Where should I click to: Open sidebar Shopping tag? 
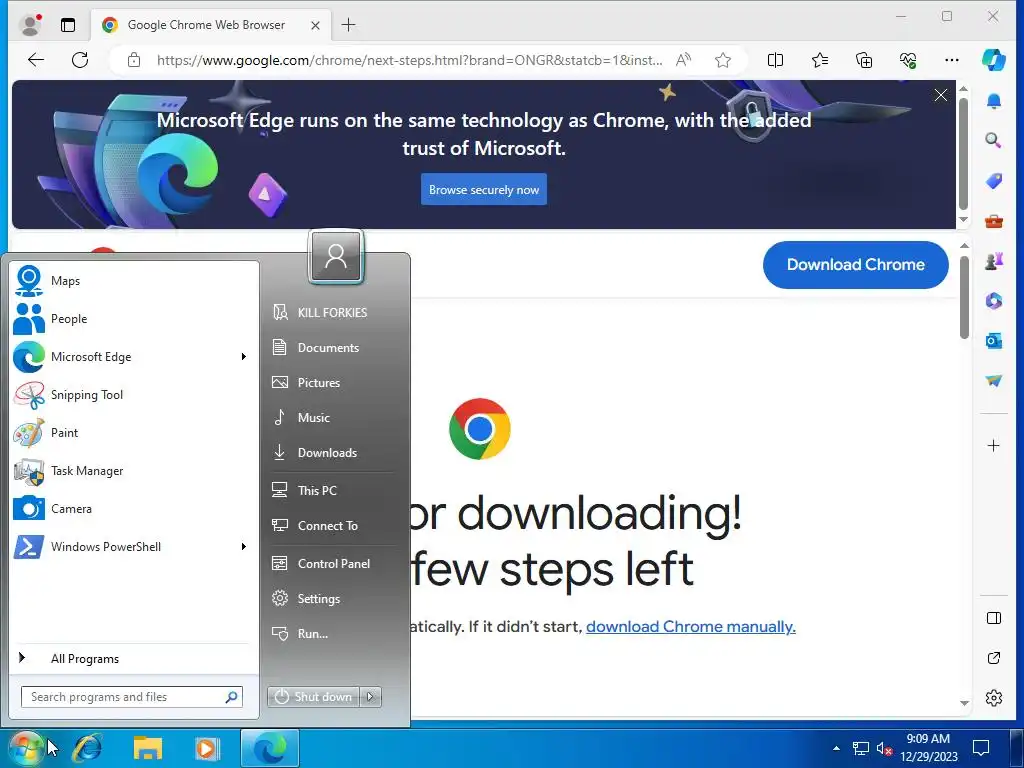(994, 181)
